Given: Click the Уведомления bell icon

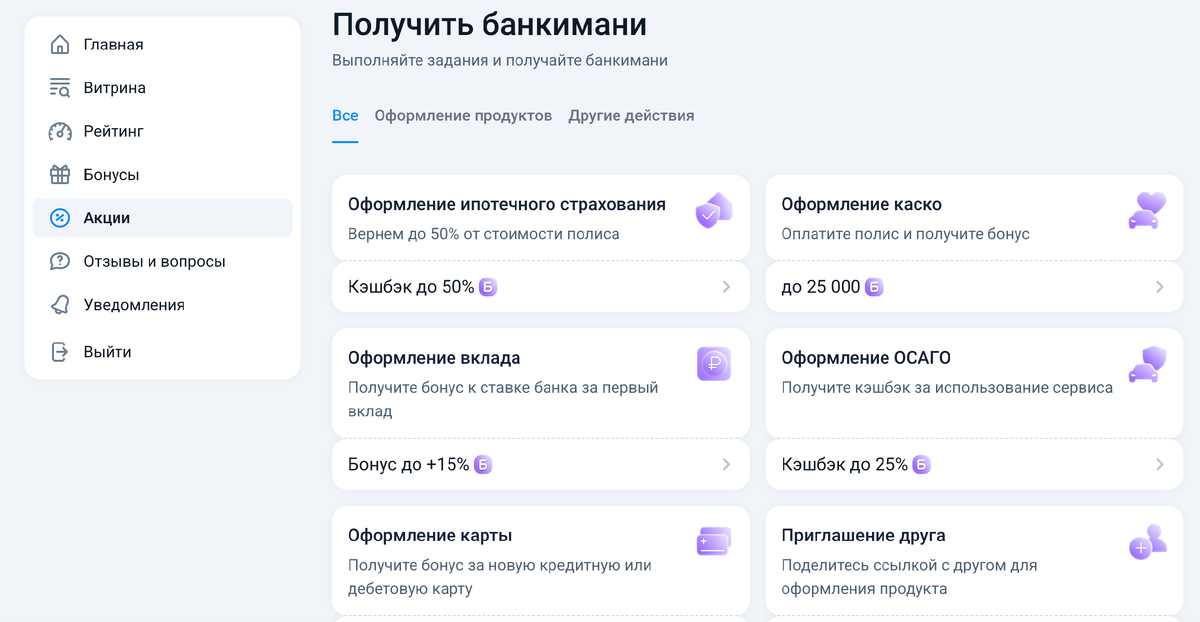Looking at the screenshot, I should pos(58,305).
